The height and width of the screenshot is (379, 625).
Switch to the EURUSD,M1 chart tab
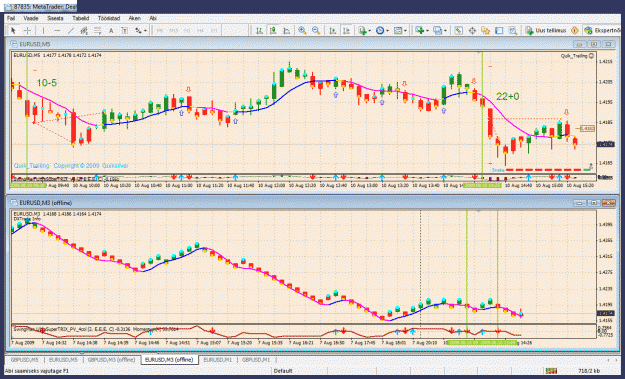pyautogui.click(x=218, y=360)
